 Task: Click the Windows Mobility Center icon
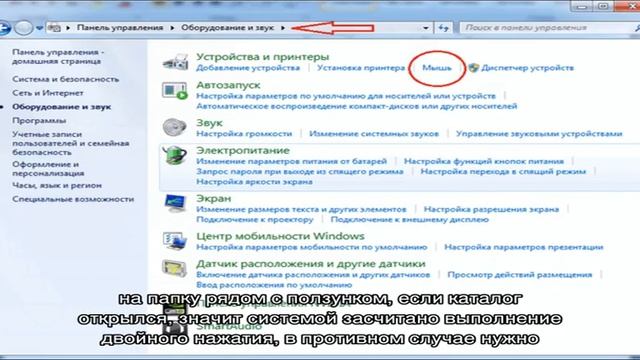coord(175,240)
